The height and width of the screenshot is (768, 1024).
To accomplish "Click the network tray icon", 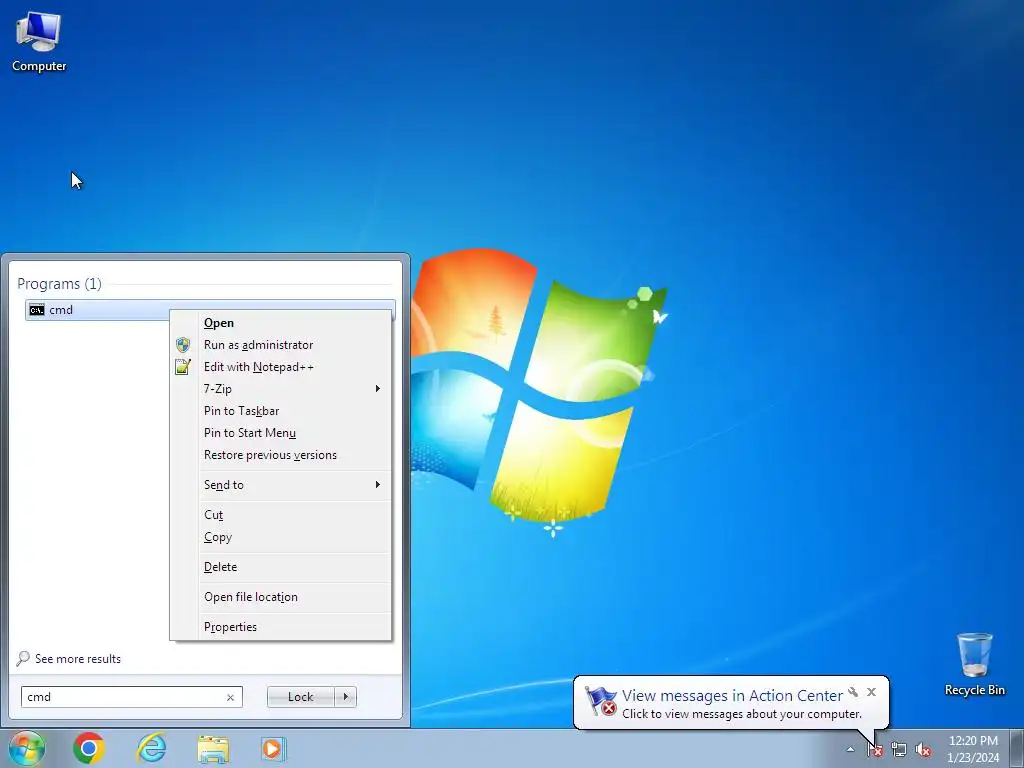I will 899,750.
